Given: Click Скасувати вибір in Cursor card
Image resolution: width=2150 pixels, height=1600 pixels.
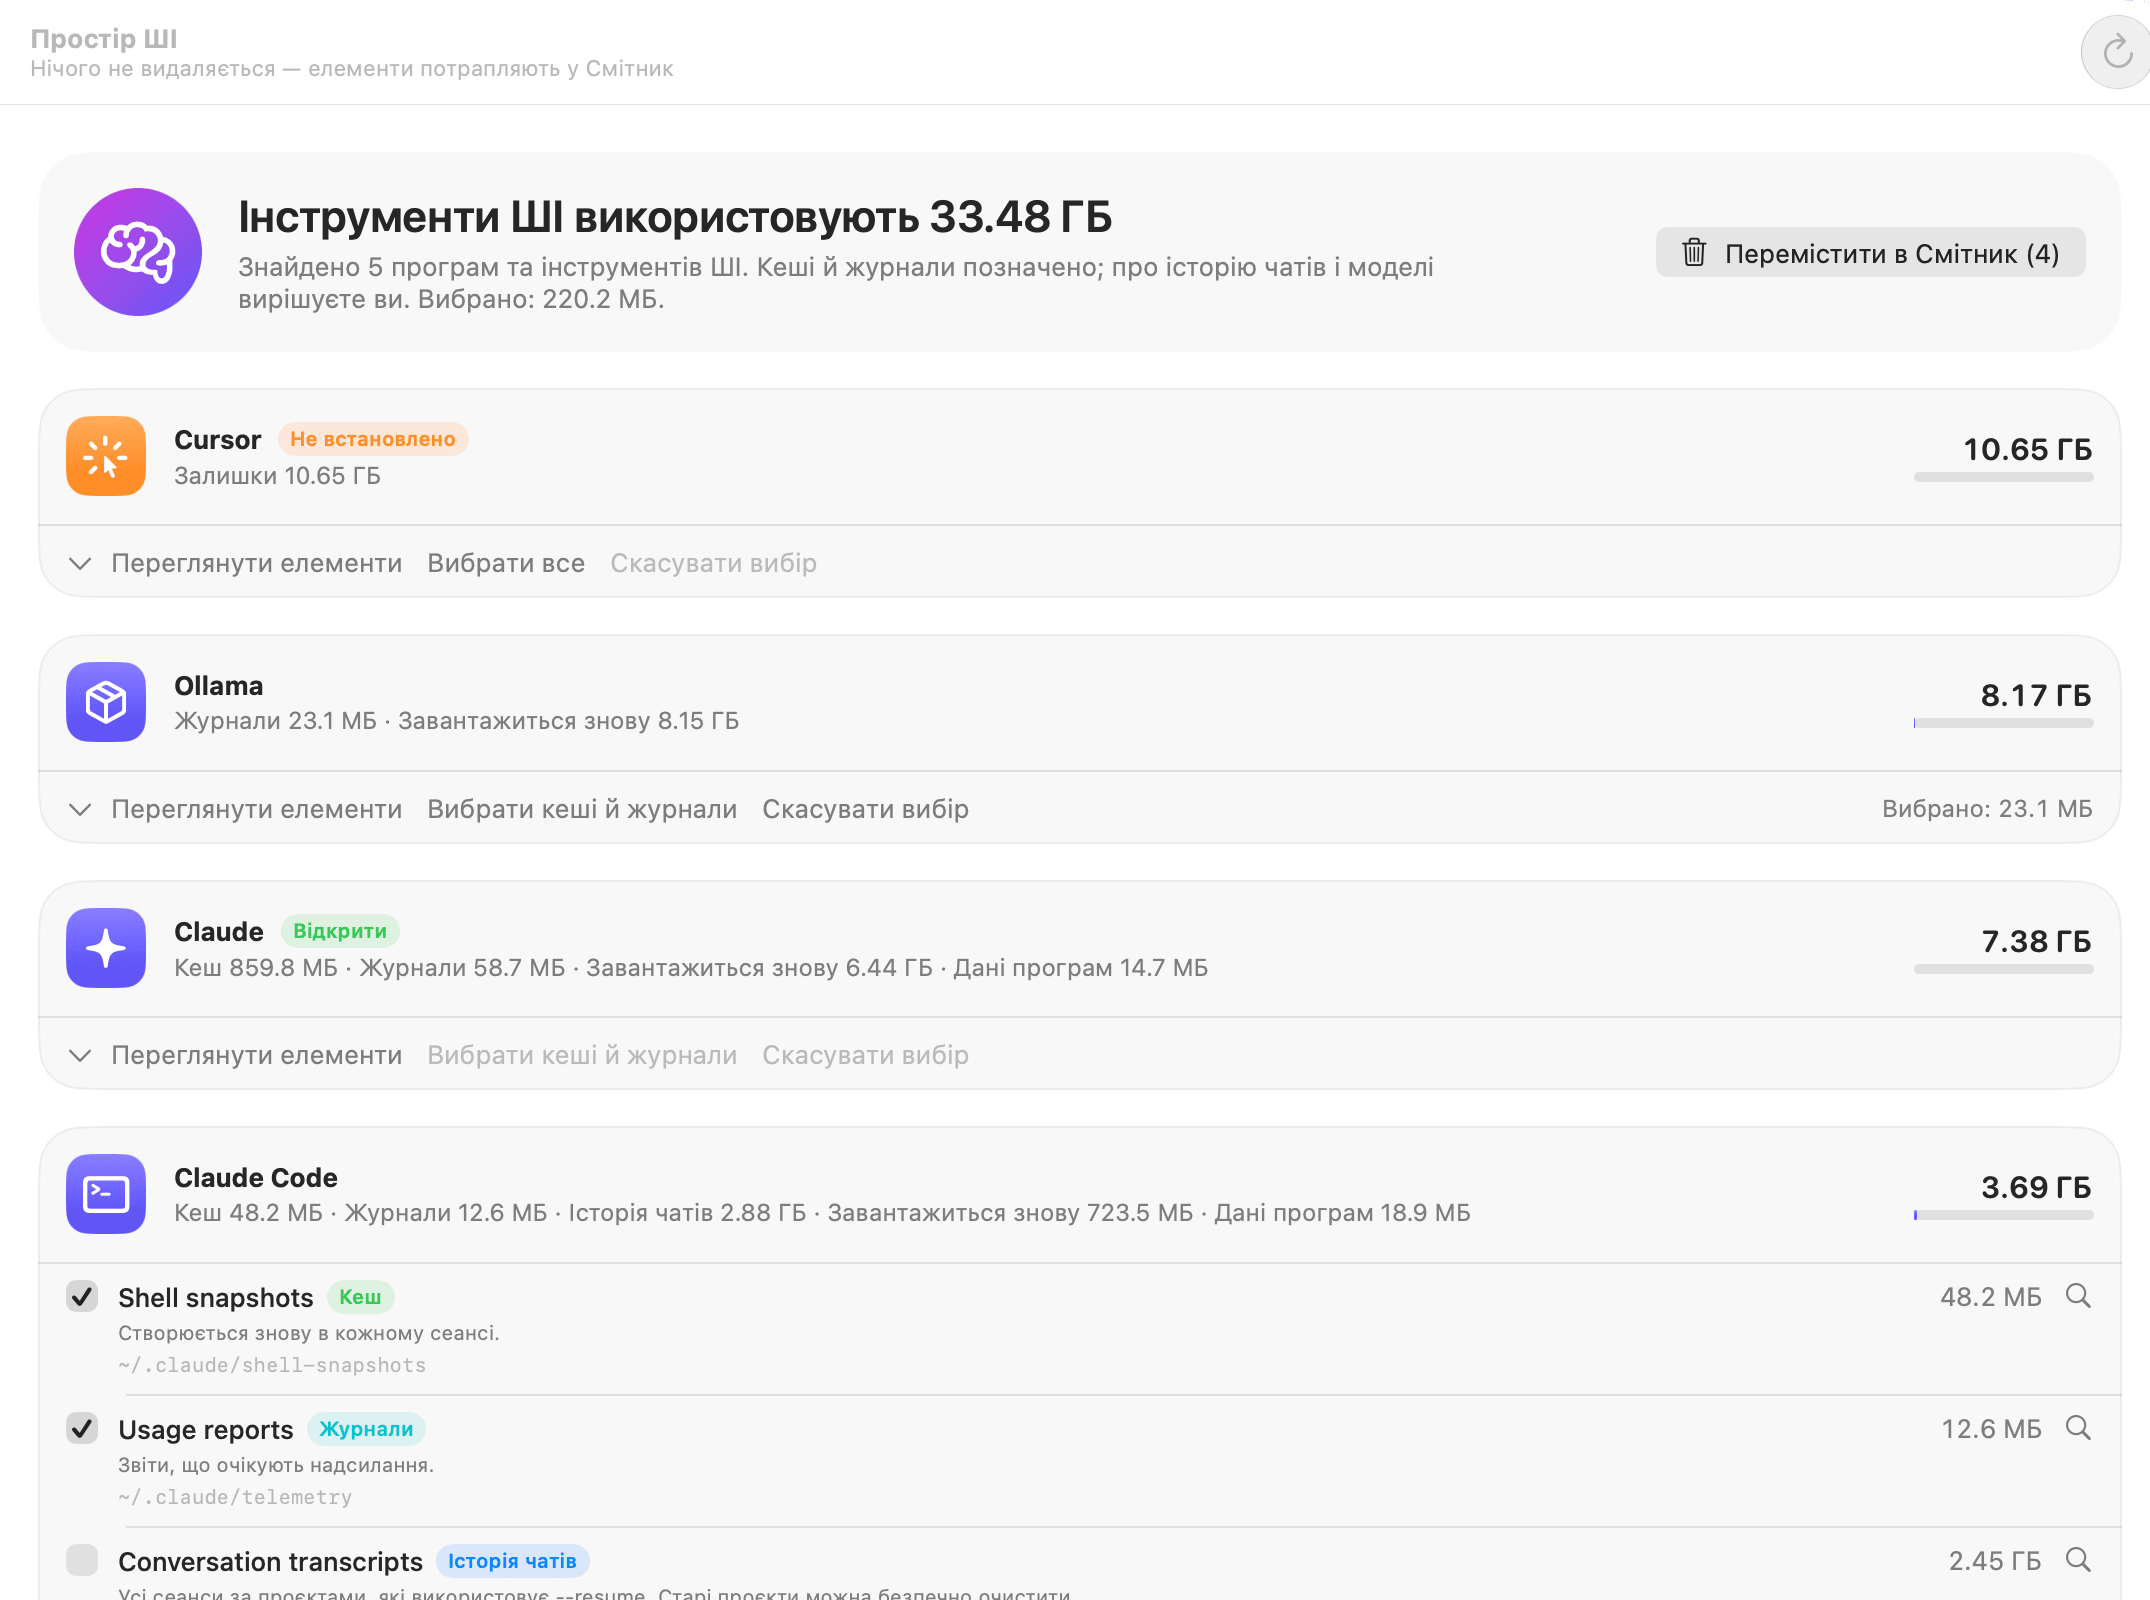Looking at the screenshot, I should (x=714, y=563).
